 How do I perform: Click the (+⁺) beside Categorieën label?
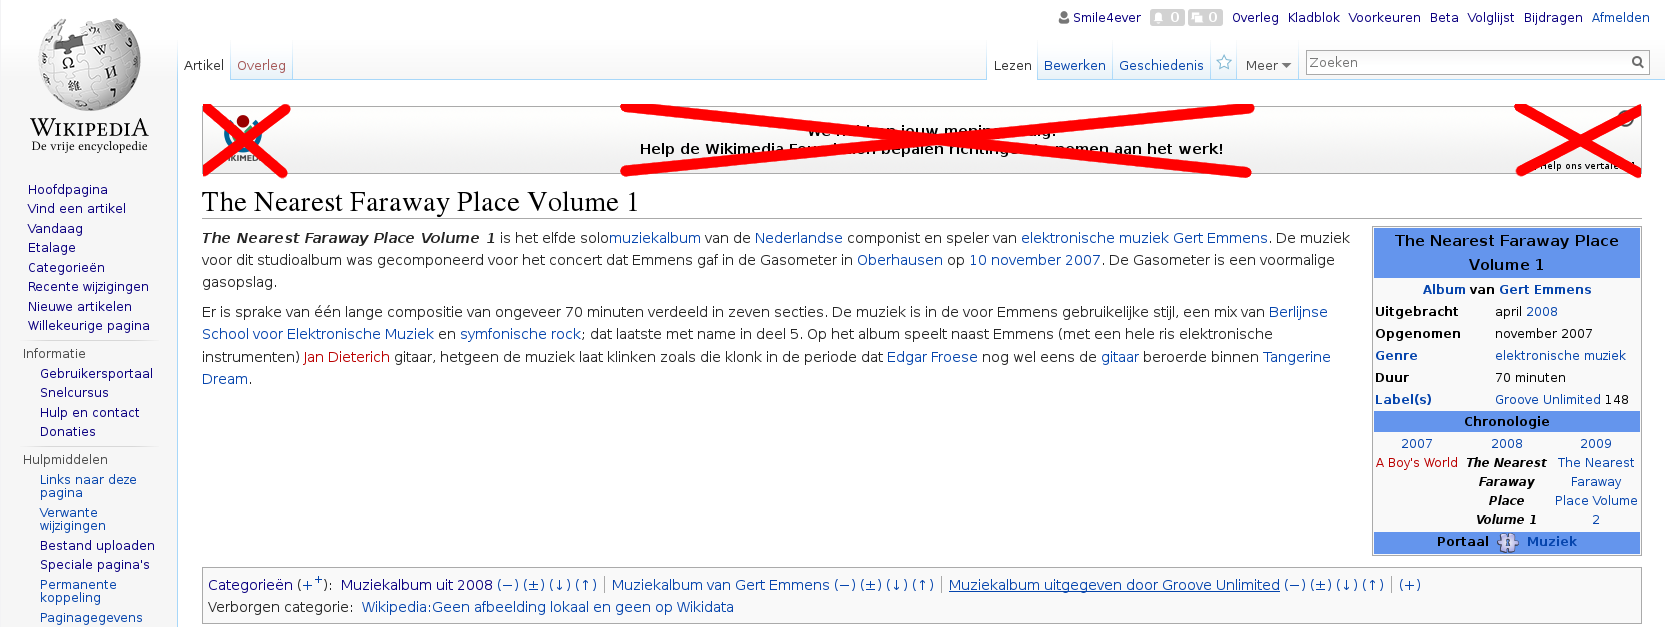point(312,584)
